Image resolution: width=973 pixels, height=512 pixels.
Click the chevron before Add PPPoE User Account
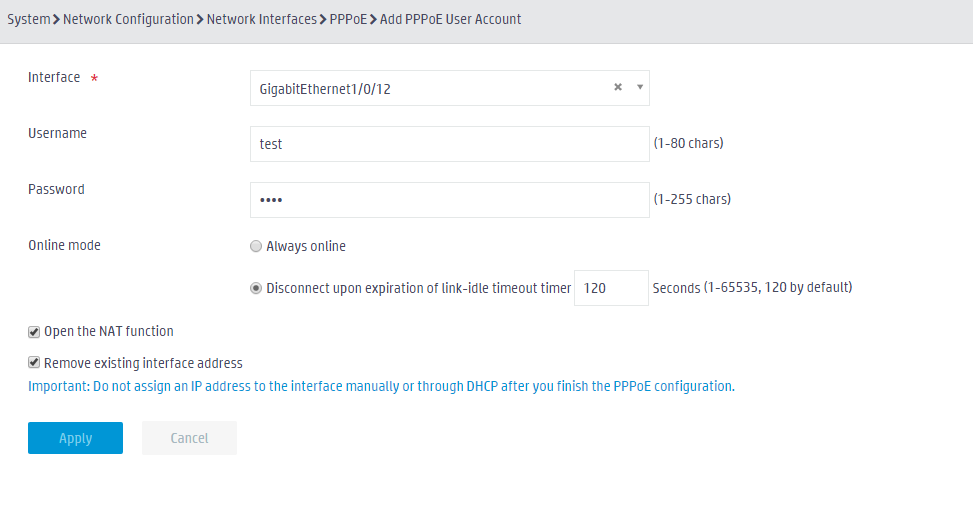coord(374,20)
